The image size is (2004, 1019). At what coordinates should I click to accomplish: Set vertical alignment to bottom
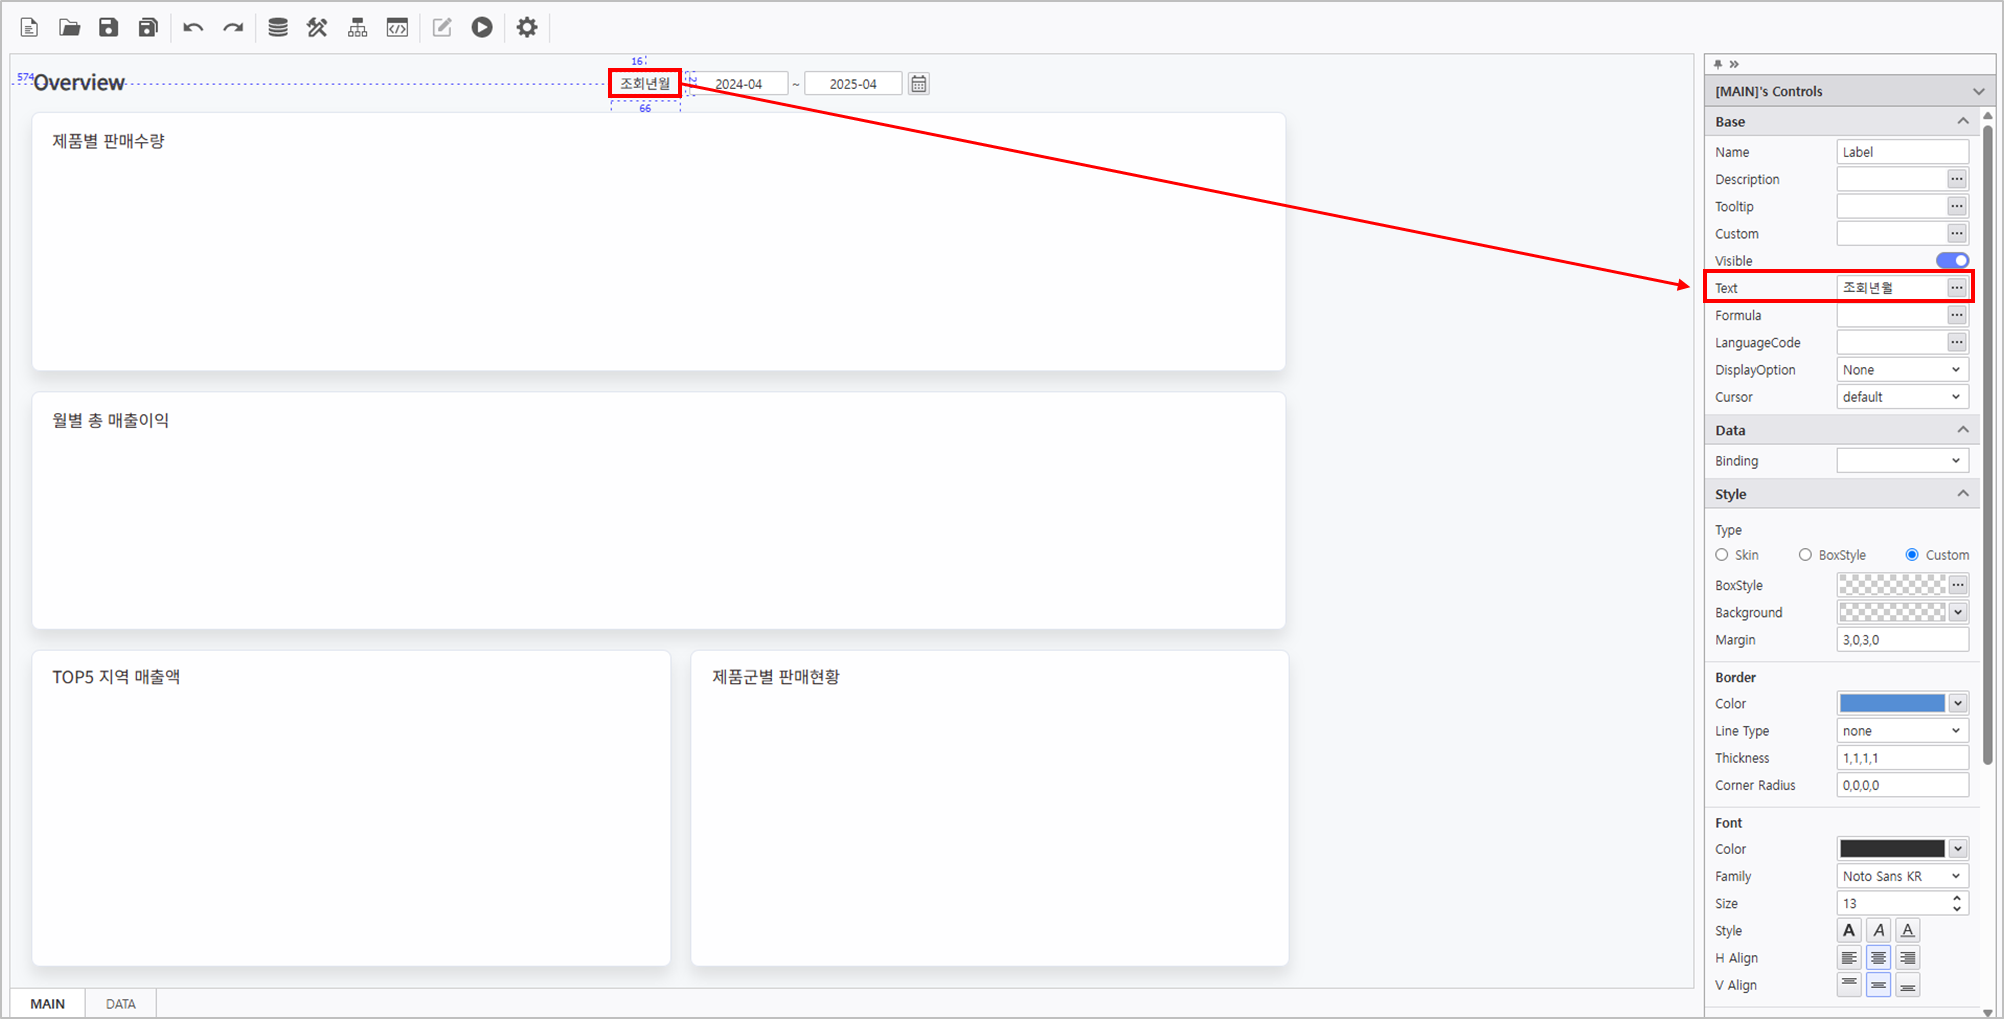[x=1908, y=985]
